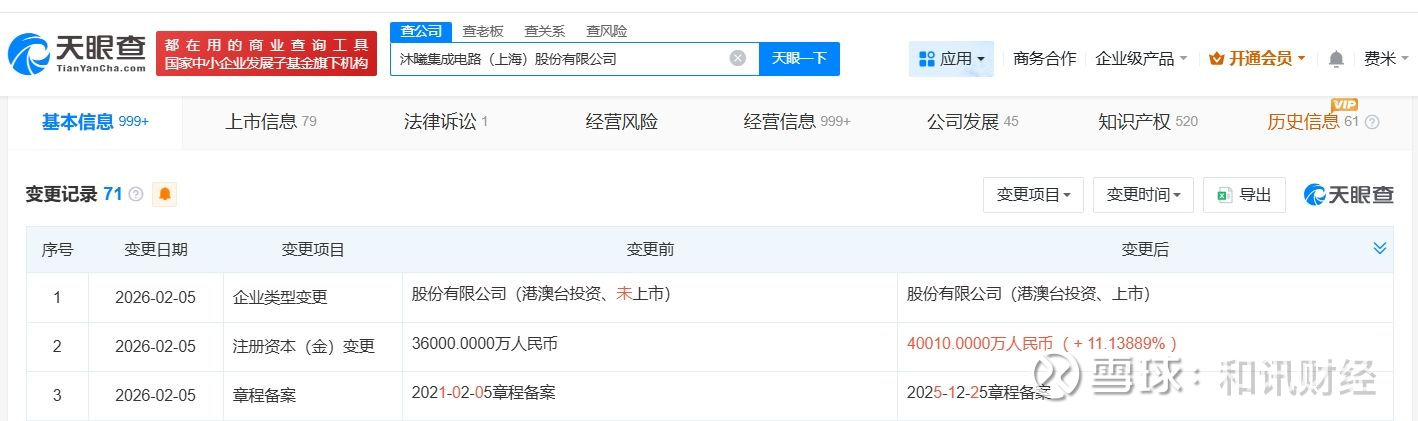
Task: Select the 查风险 search tab
Action: click(607, 31)
